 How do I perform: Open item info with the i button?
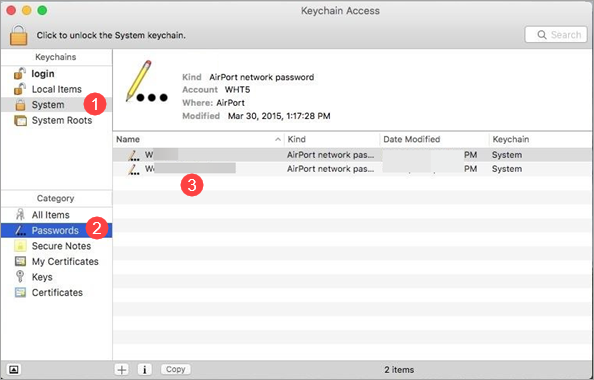coord(145,369)
